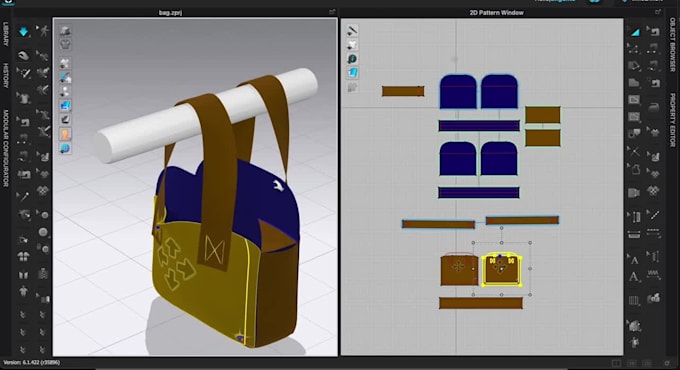Image resolution: width=680 pixels, height=370 pixels.
Task: Open the OBJECT BROWSER side tab
Action: click(673, 44)
